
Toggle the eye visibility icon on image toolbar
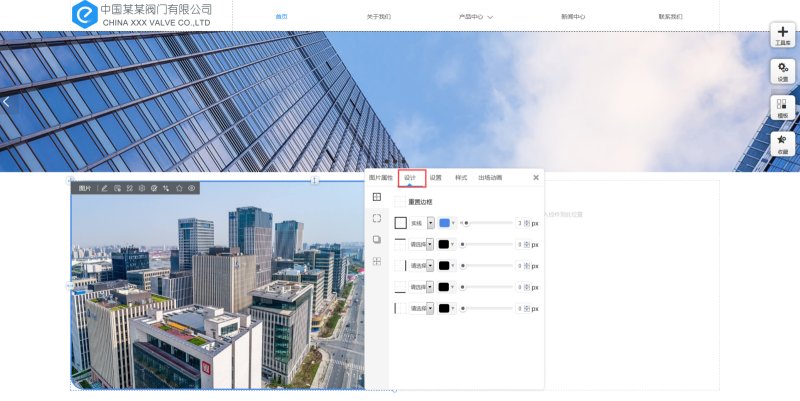191,188
